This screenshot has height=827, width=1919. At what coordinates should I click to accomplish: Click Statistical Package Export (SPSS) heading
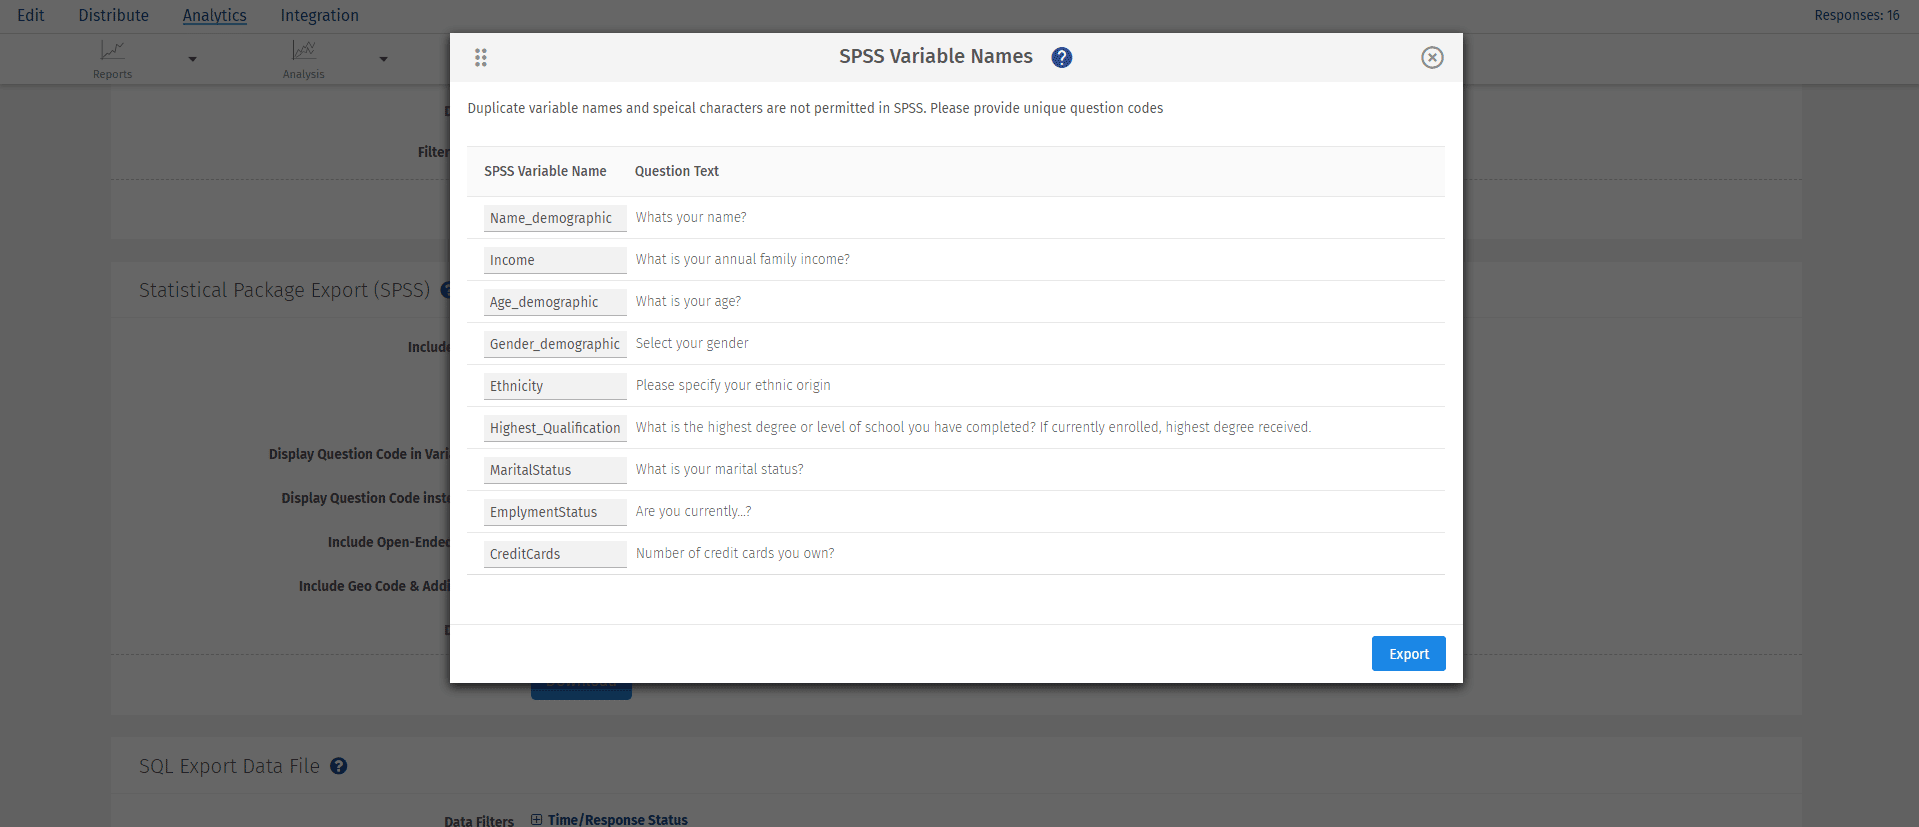pyautogui.click(x=284, y=290)
